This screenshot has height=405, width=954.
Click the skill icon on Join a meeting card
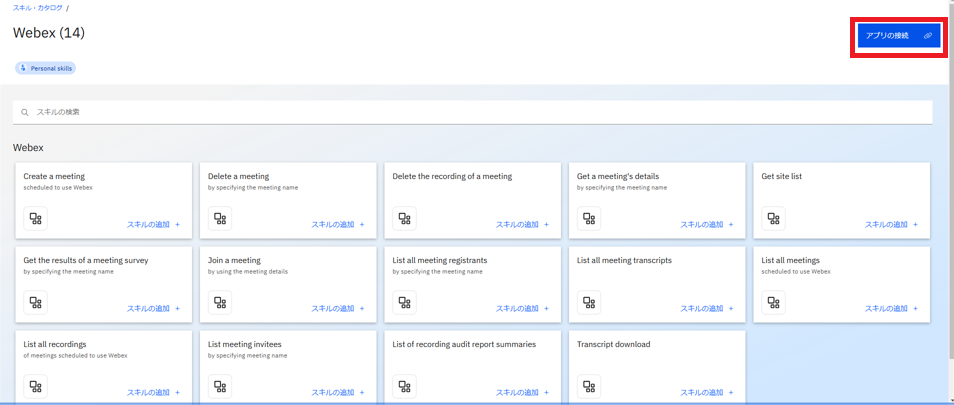pyautogui.click(x=220, y=302)
